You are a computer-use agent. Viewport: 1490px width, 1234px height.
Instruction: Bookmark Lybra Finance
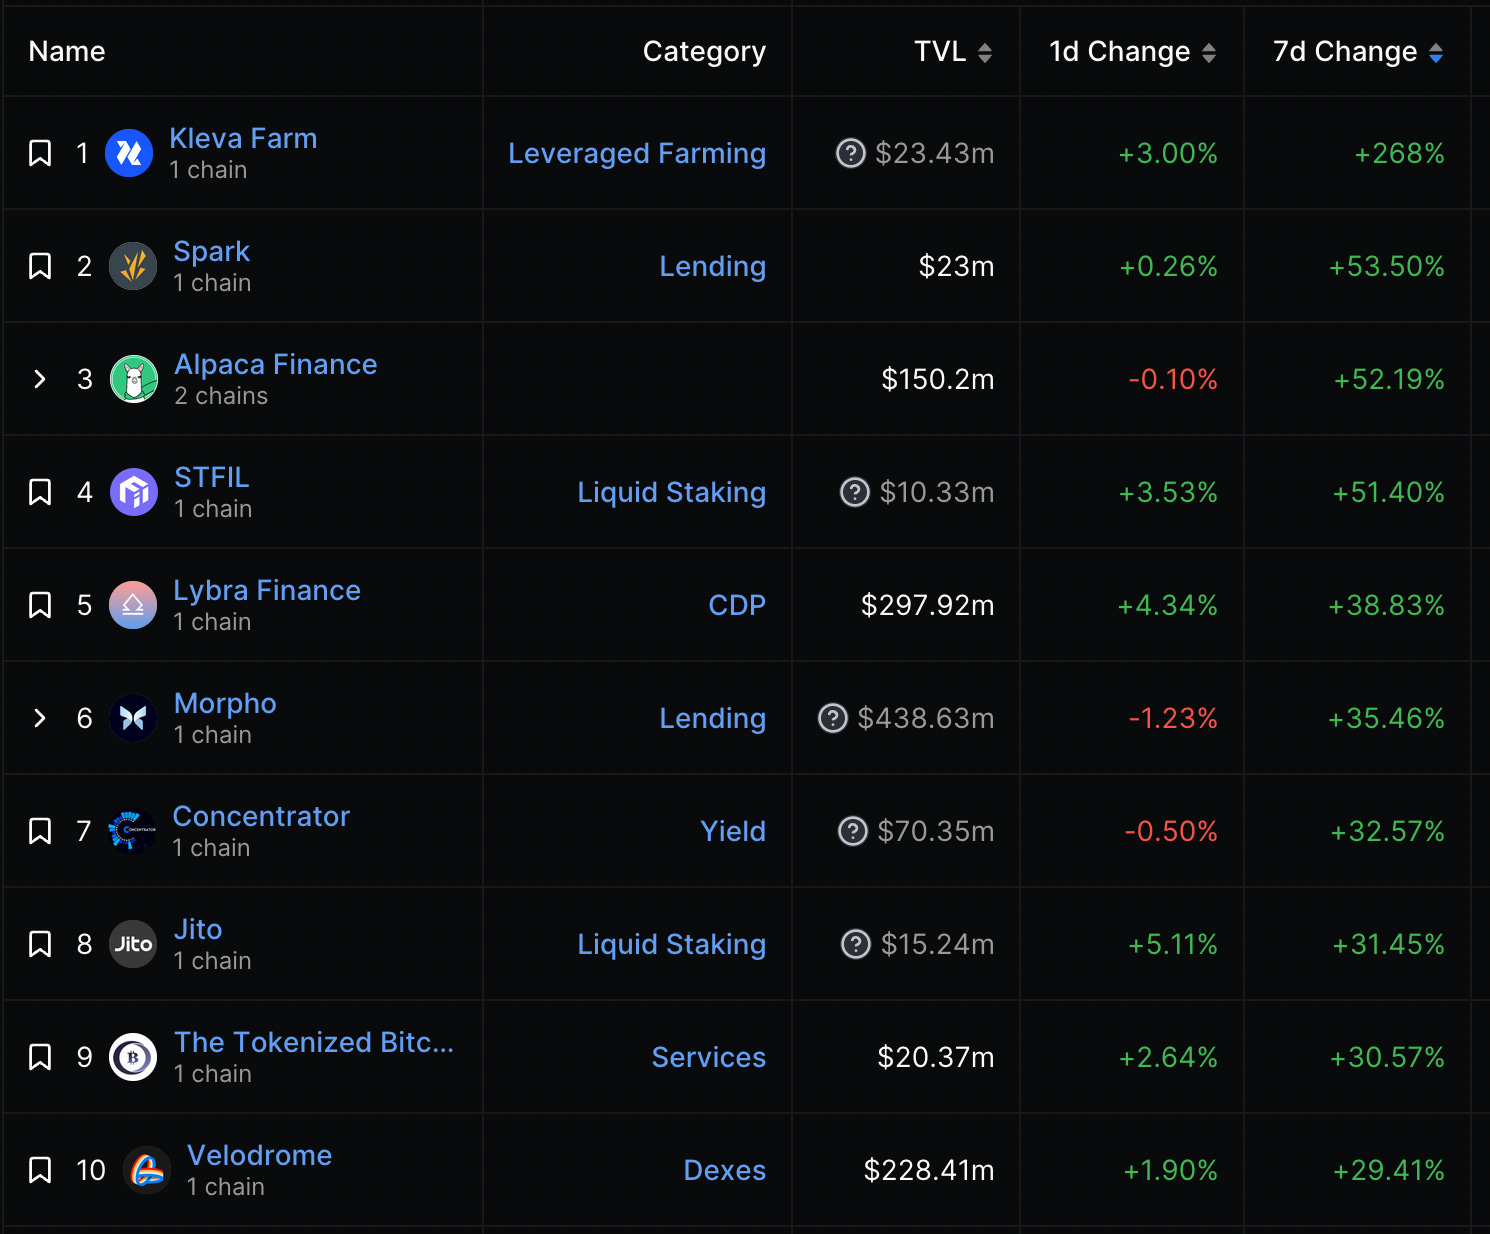pyautogui.click(x=40, y=605)
